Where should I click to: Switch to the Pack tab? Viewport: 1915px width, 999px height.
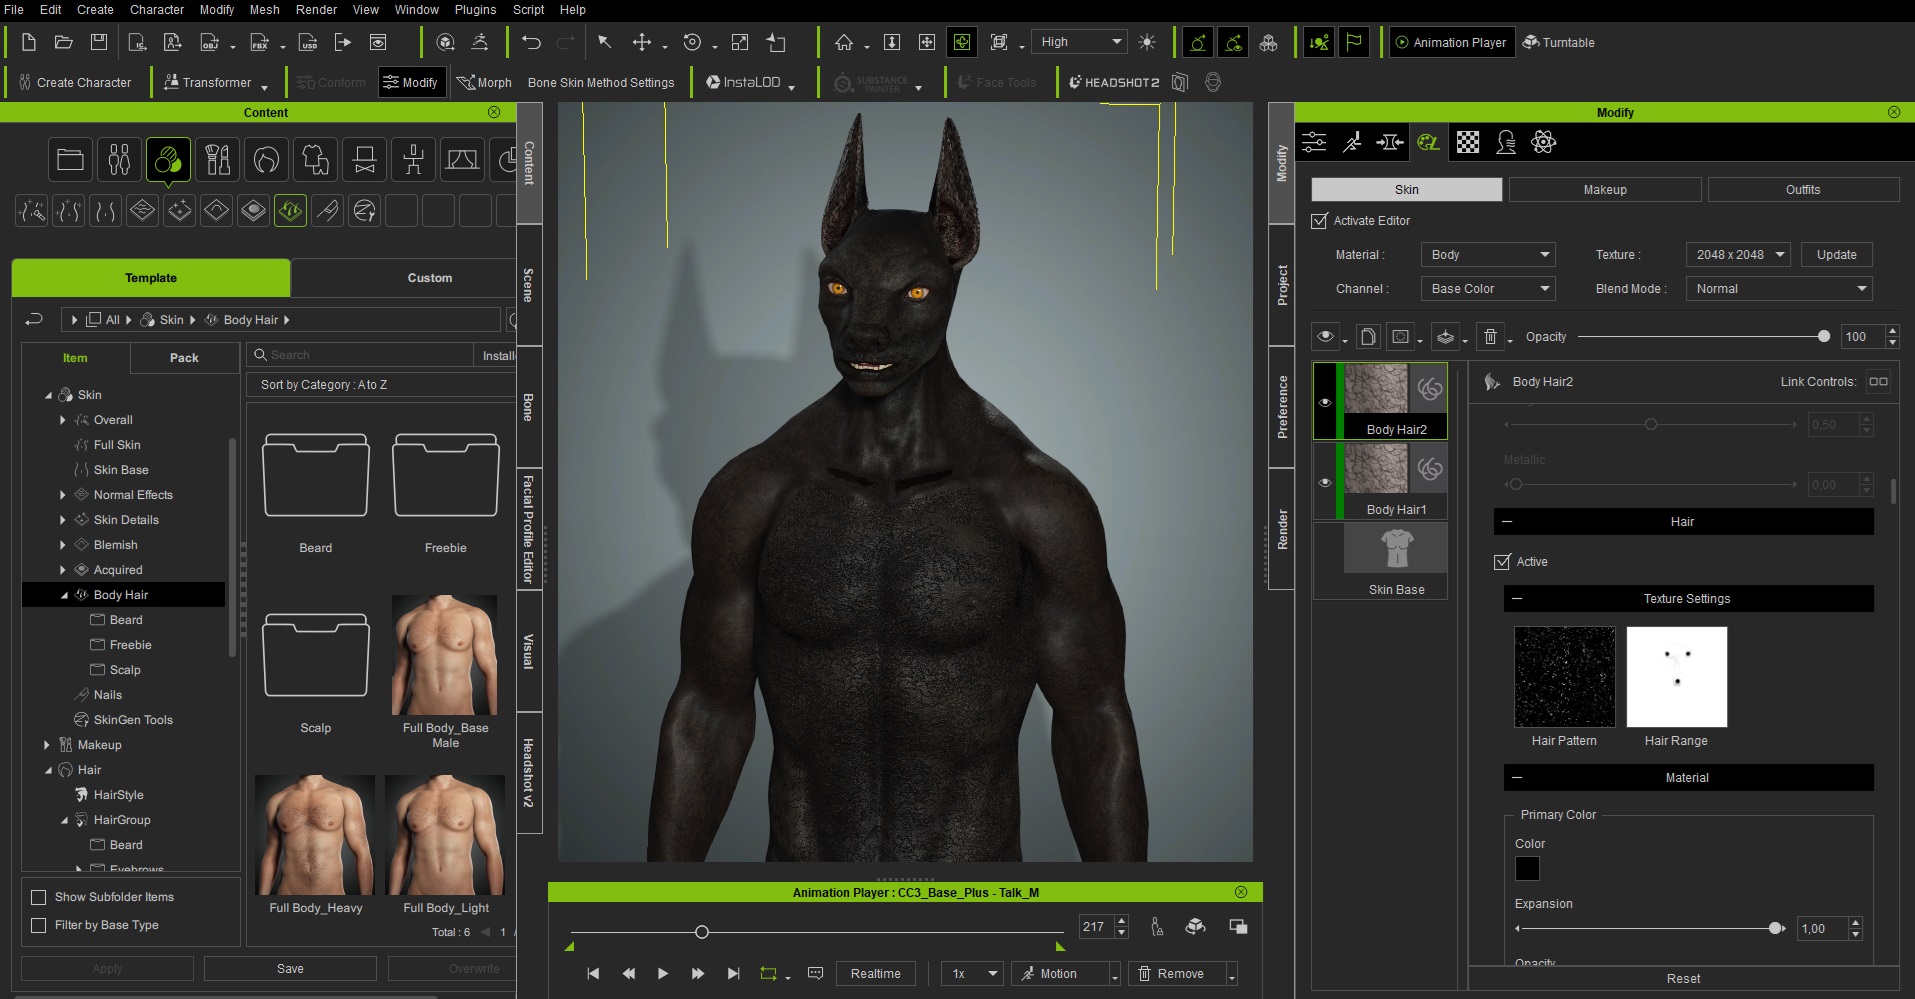point(184,358)
